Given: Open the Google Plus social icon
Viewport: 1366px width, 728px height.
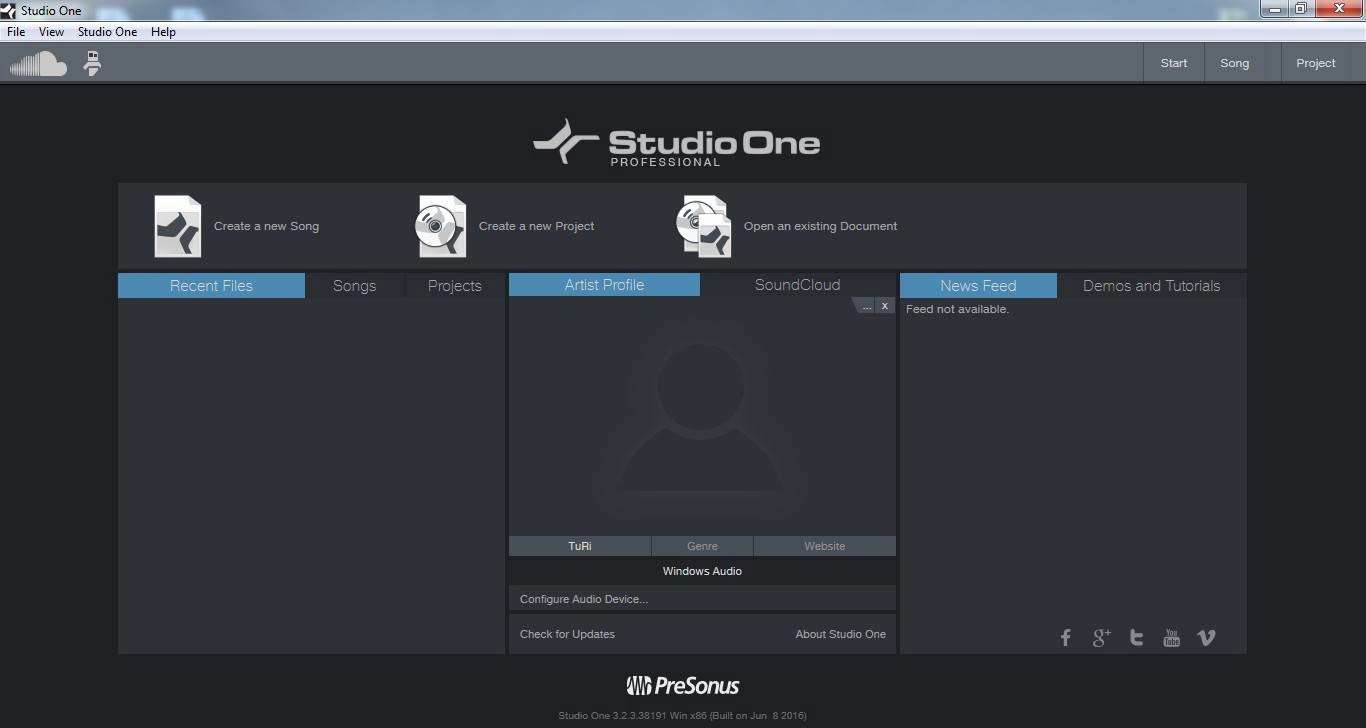Looking at the screenshot, I should tap(1101, 638).
